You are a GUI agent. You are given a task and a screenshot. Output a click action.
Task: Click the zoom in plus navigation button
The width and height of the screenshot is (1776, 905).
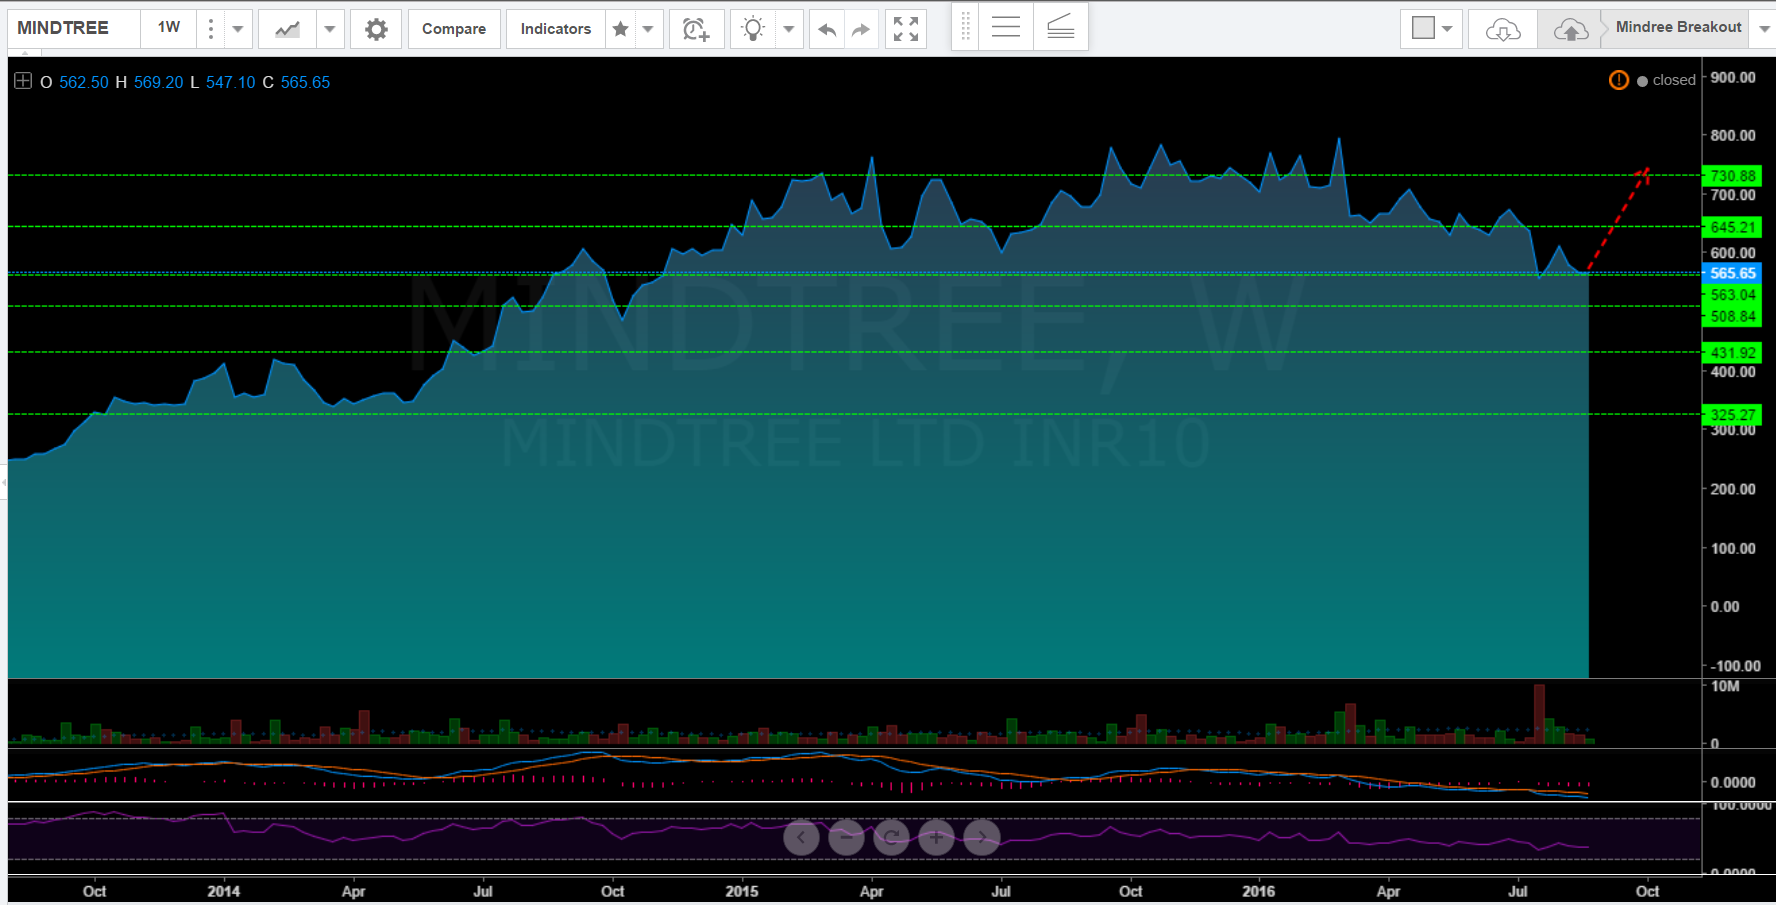[x=936, y=837]
